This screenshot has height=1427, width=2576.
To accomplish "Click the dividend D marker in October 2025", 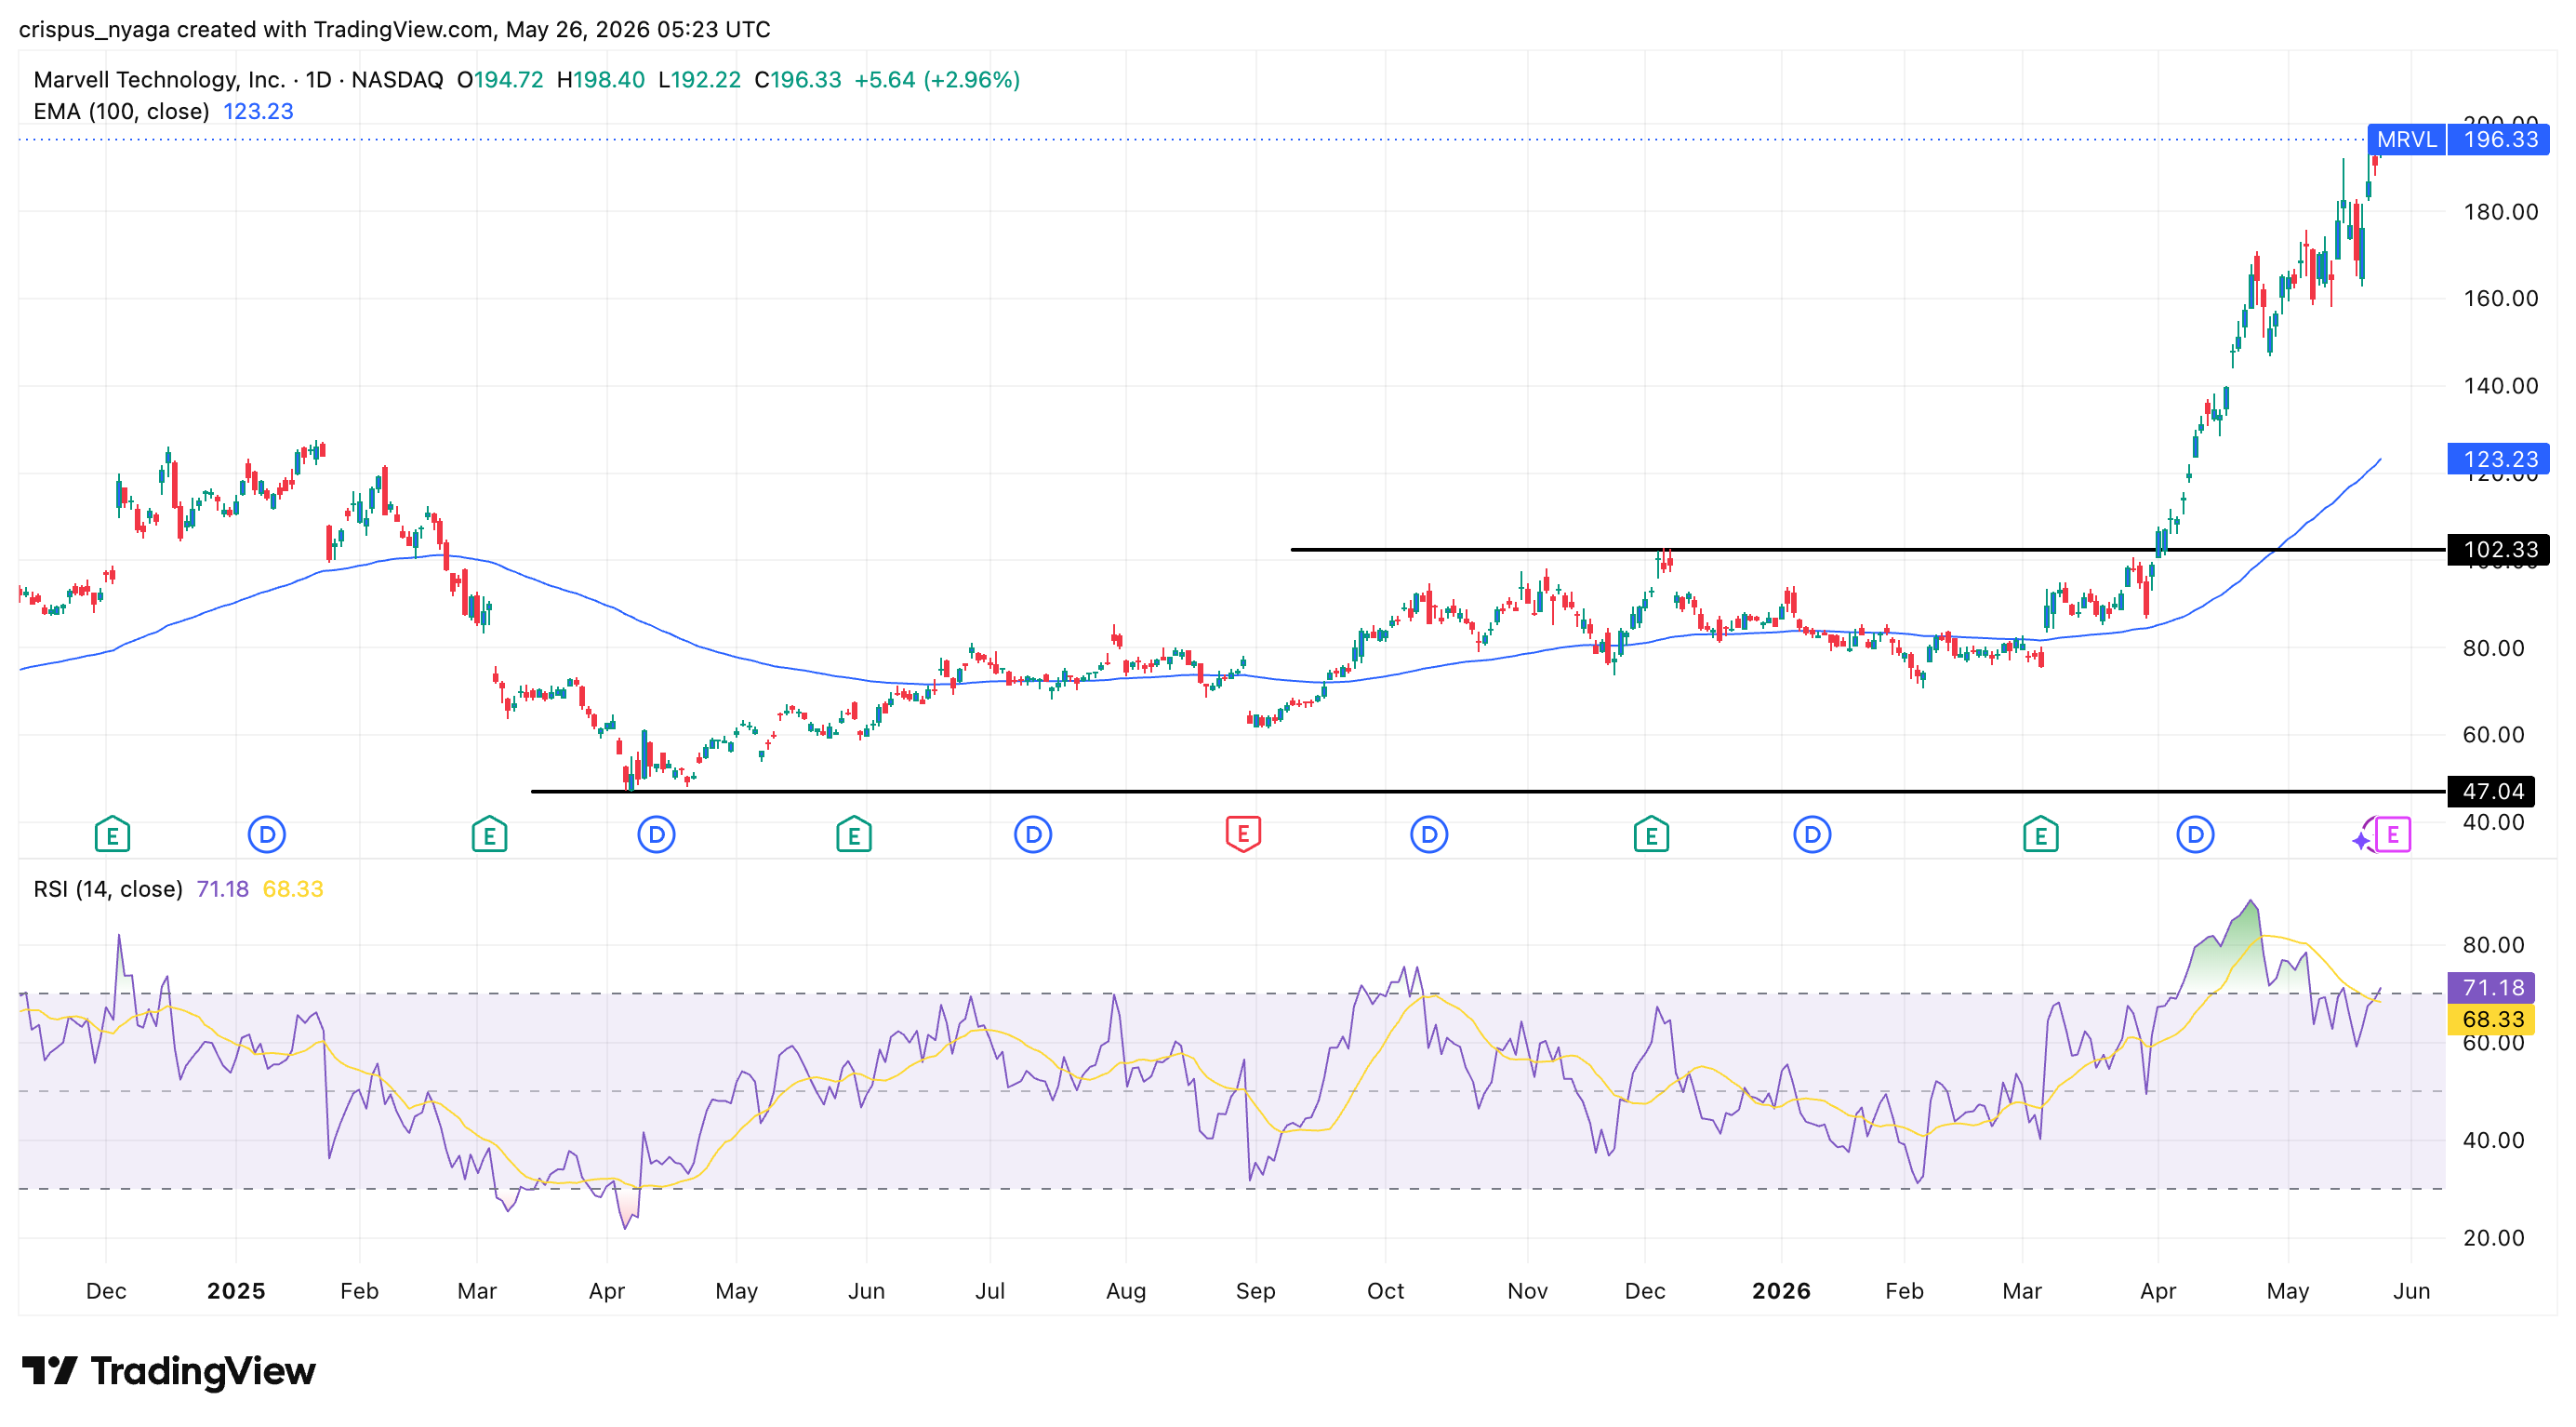I will 1429,834.
